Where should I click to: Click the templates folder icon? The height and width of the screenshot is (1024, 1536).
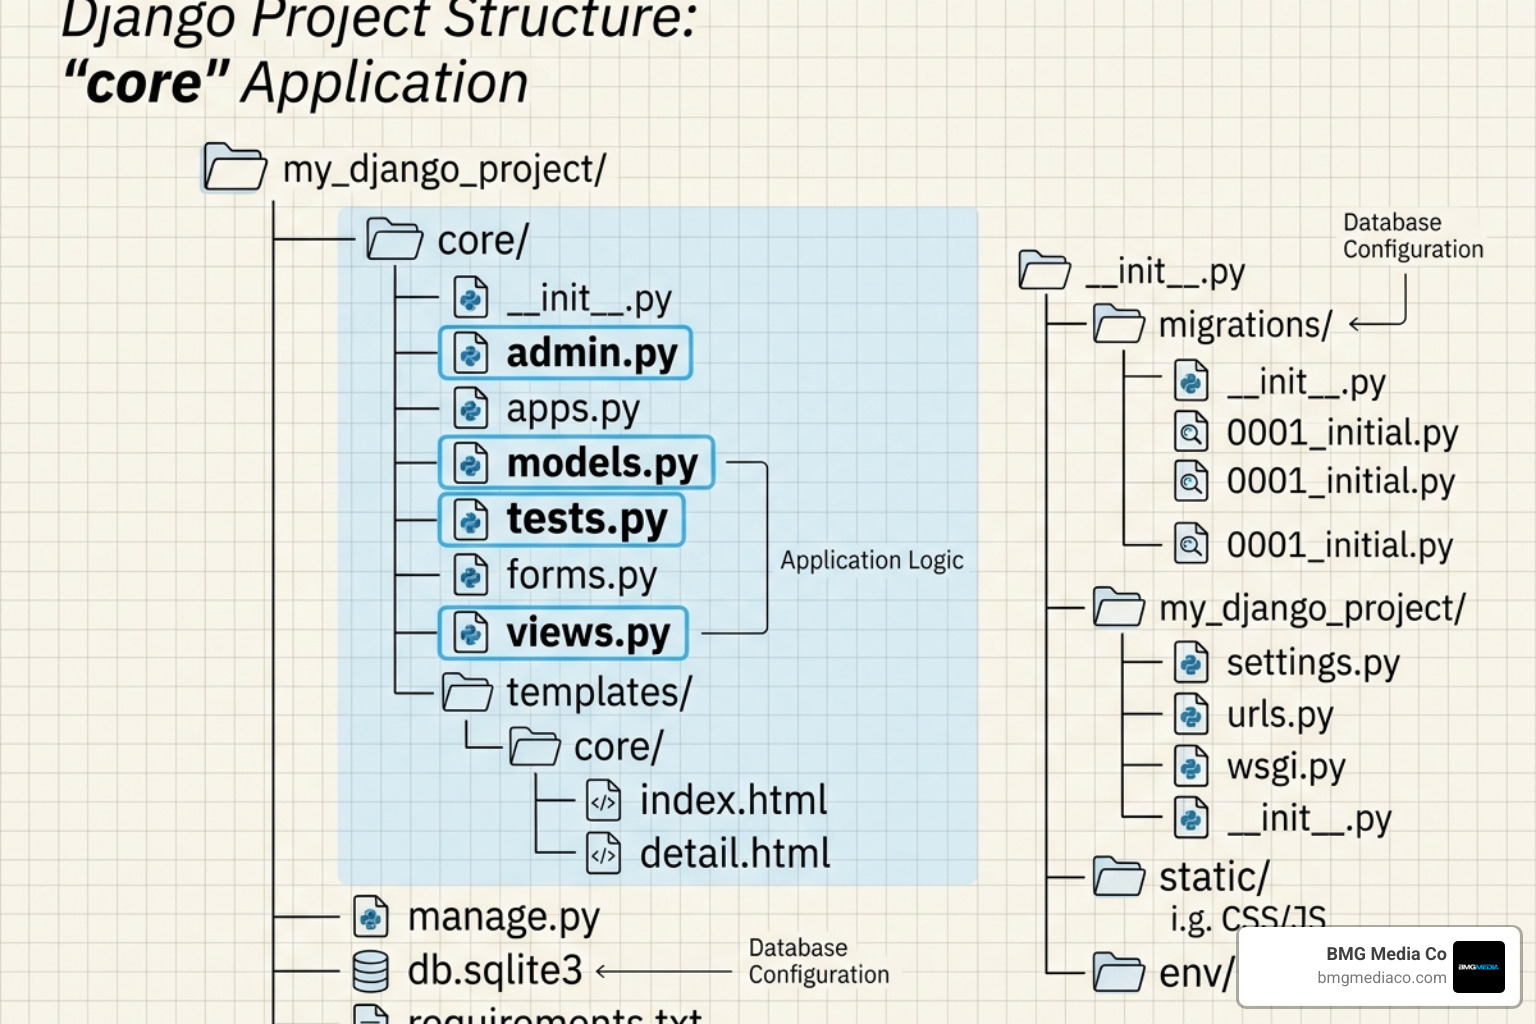click(x=468, y=692)
